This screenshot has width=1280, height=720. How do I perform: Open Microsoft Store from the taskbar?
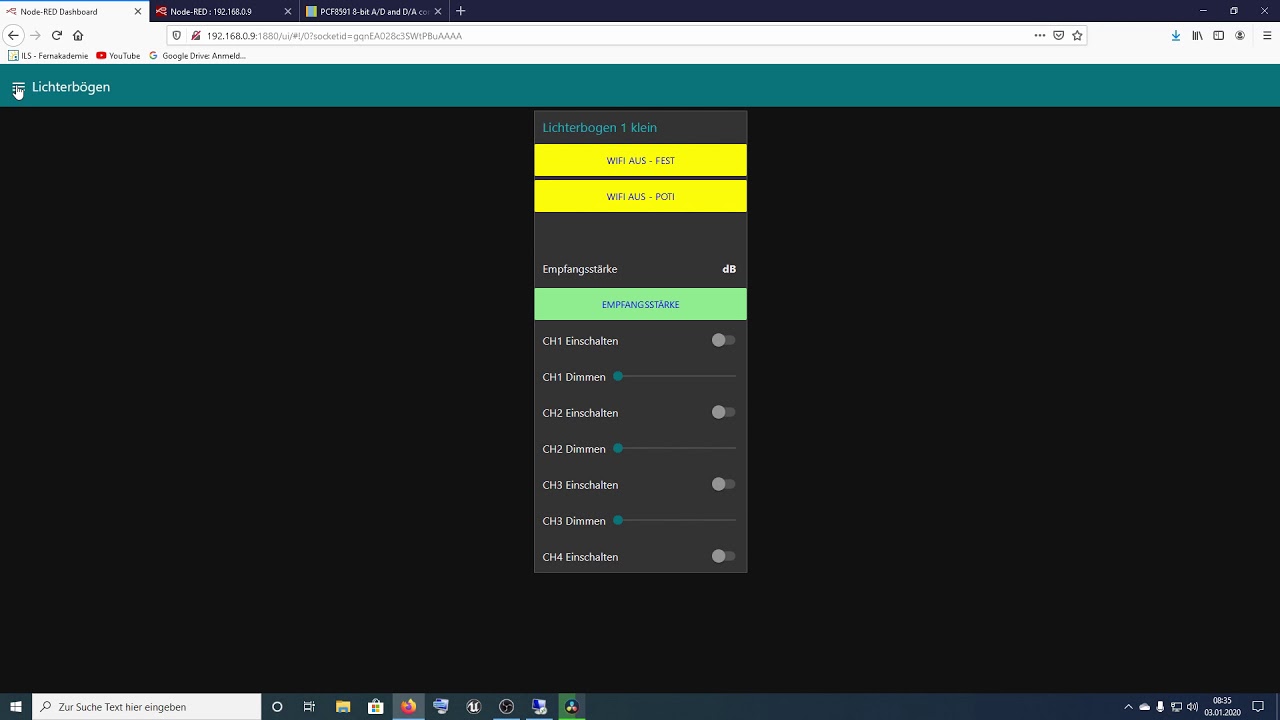(x=376, y=707)
